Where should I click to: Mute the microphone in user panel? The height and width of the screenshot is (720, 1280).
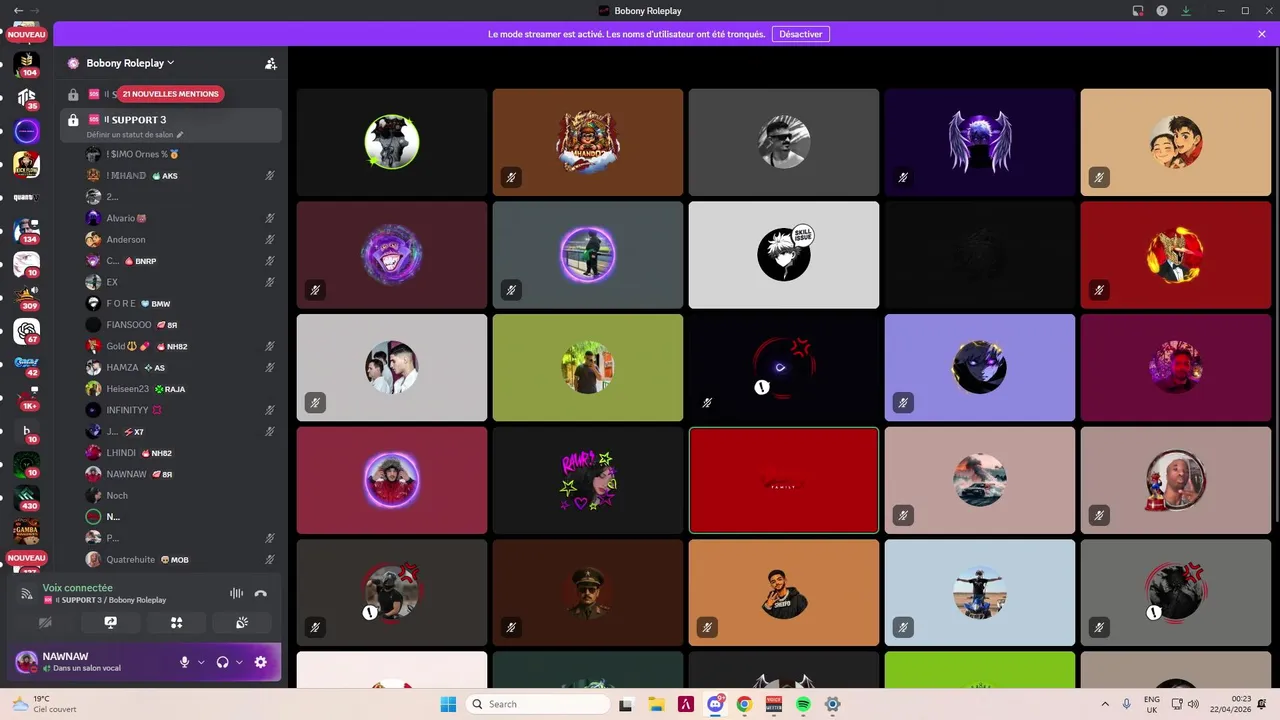184,662
